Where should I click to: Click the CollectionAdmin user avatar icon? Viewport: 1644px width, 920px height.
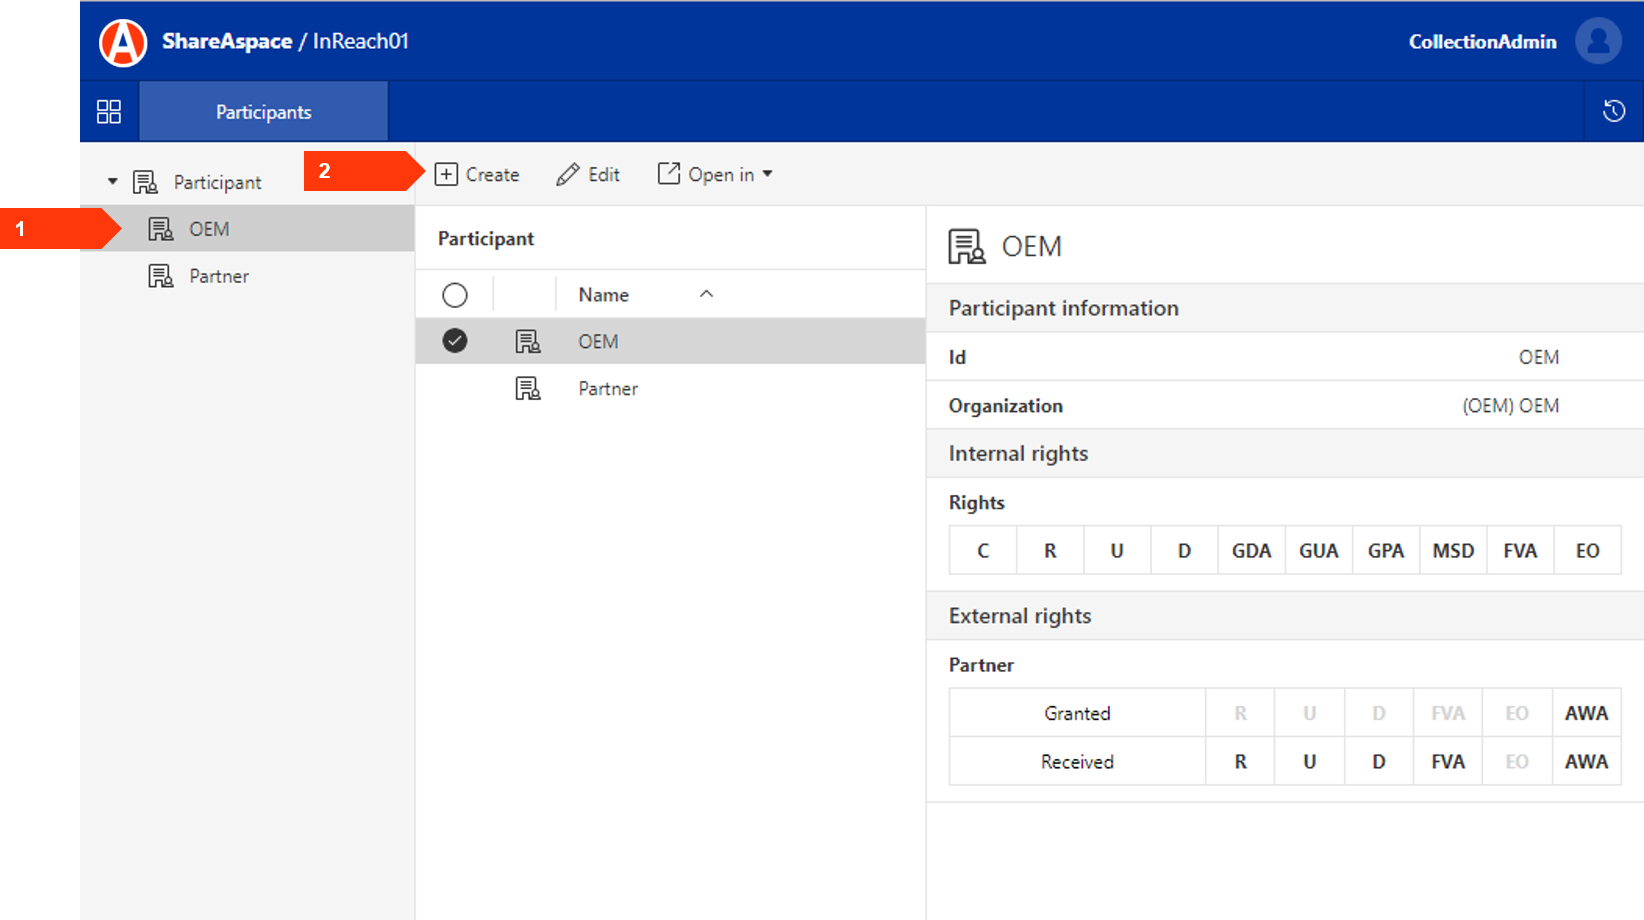[x=1597, y=41]
